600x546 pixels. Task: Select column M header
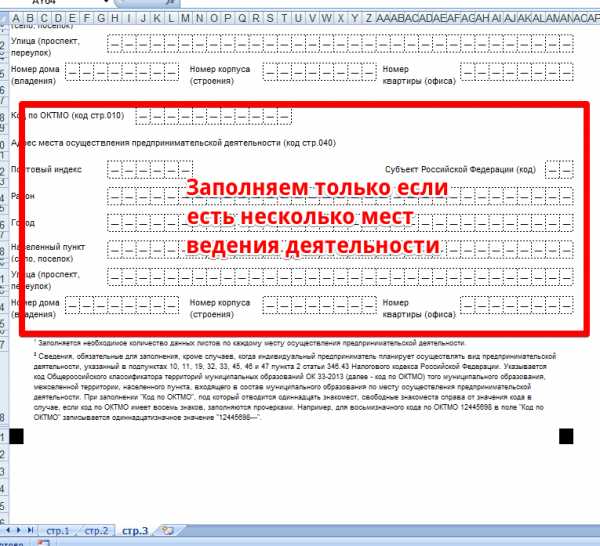click(x=185, y=18)
